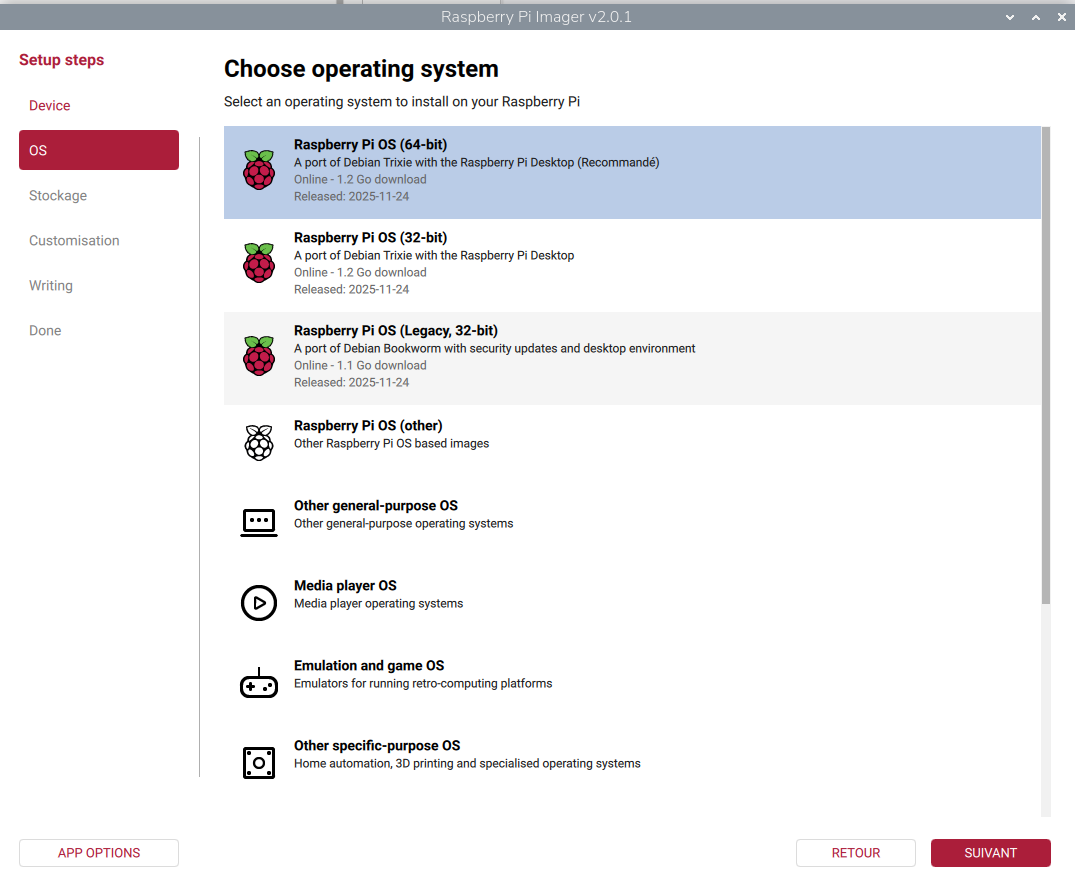Open APP OPTIONS
This screenshot has height=881, width=1075.
pyautogui.click(x=99, y=853)
